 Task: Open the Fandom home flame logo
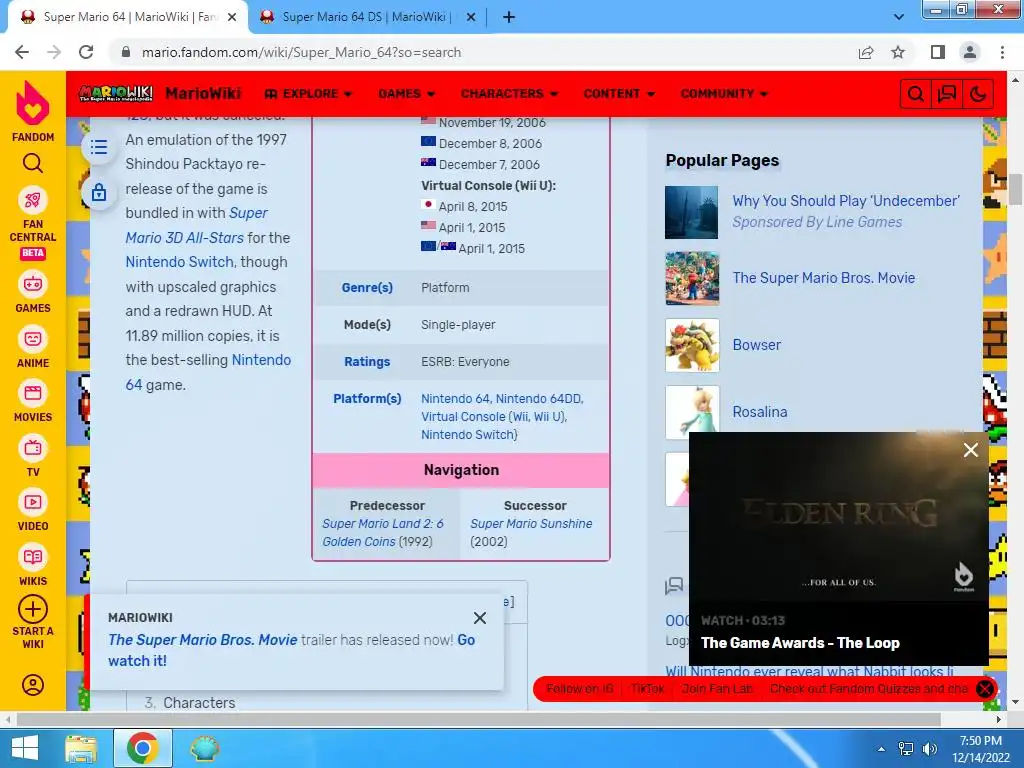(x=33, y=104)
